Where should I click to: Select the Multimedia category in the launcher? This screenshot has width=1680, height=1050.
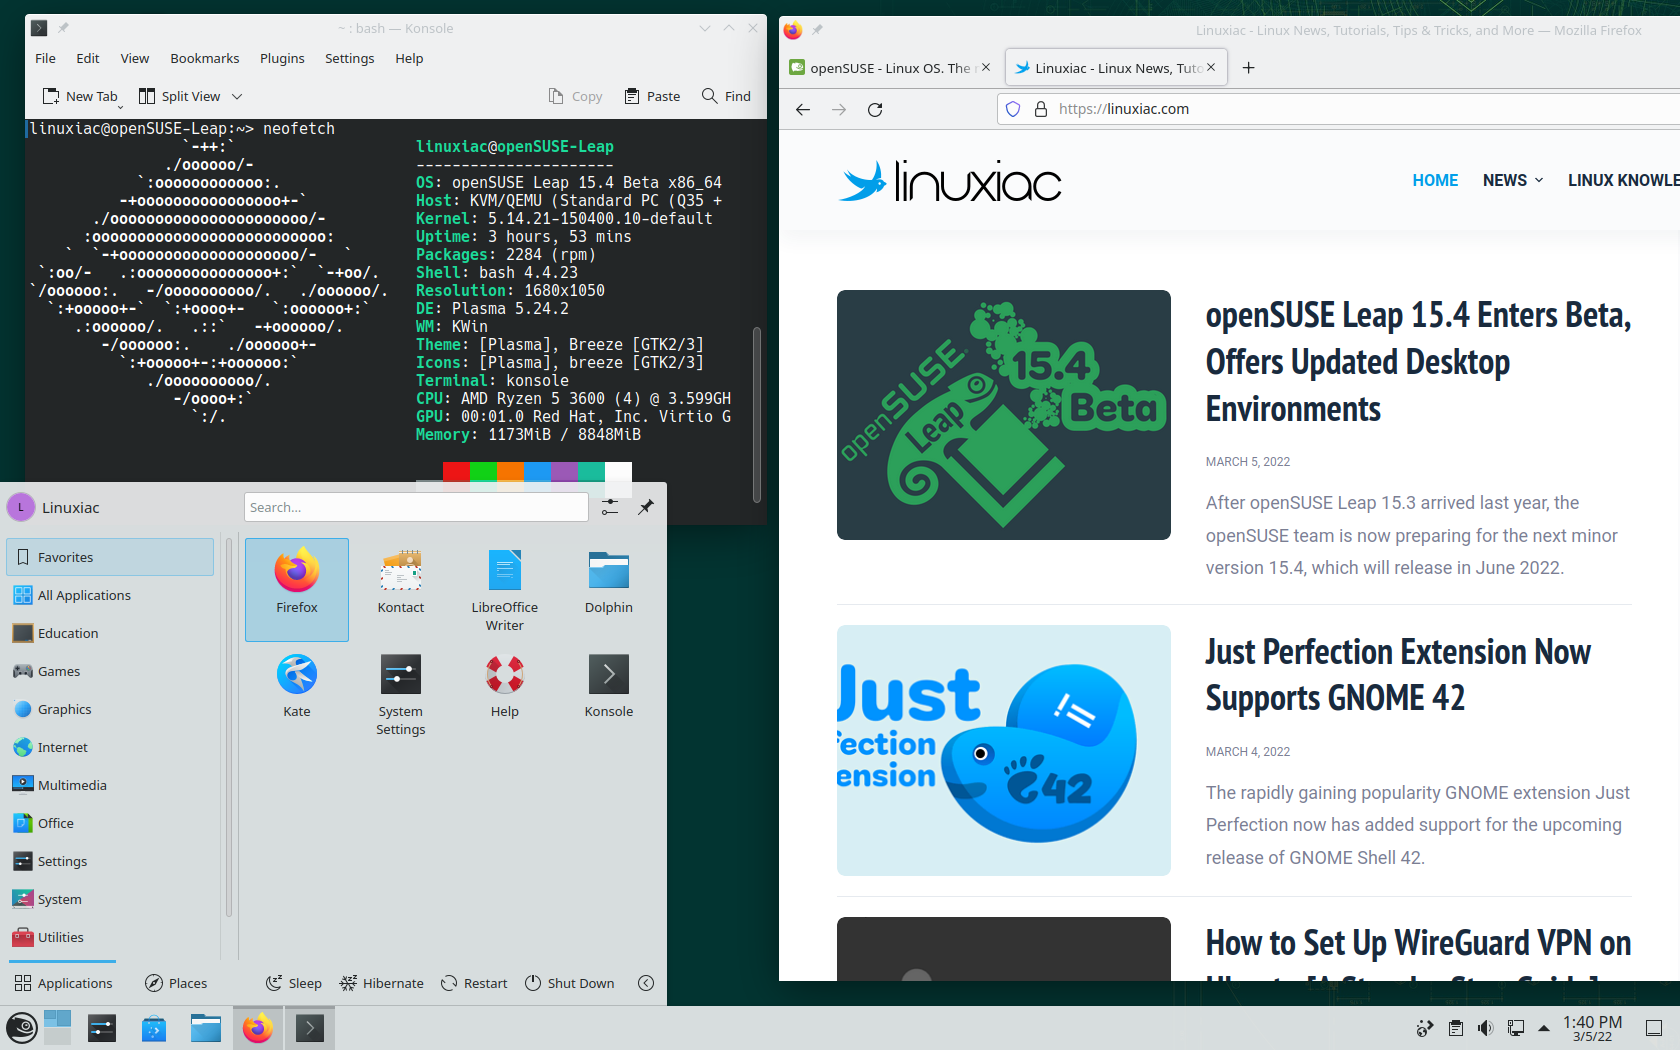pos(110,785)
